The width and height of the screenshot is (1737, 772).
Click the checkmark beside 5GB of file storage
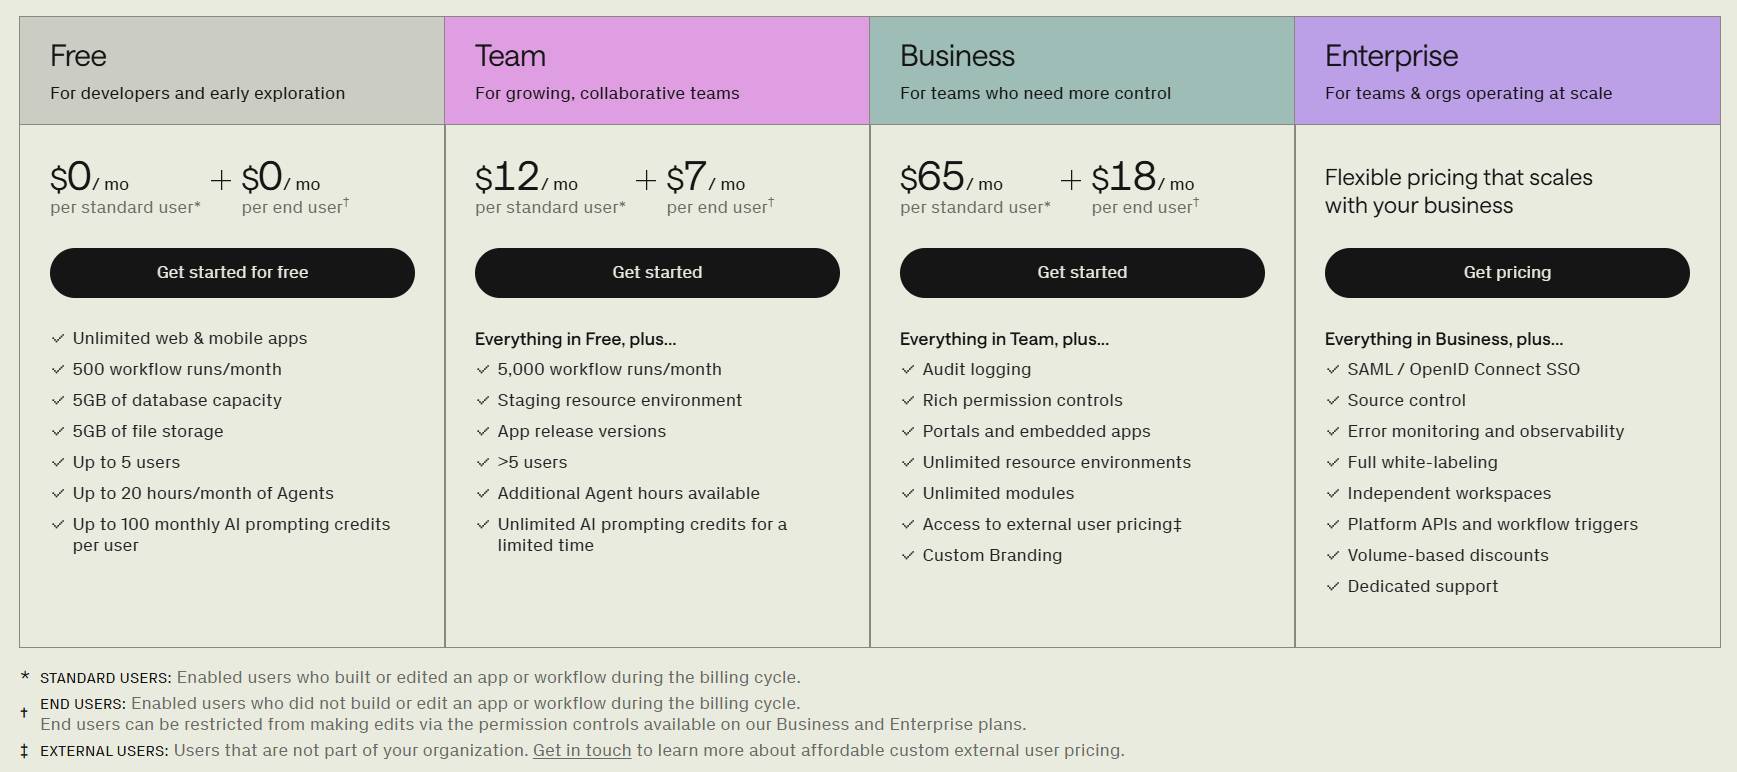[x=58, y=432]
